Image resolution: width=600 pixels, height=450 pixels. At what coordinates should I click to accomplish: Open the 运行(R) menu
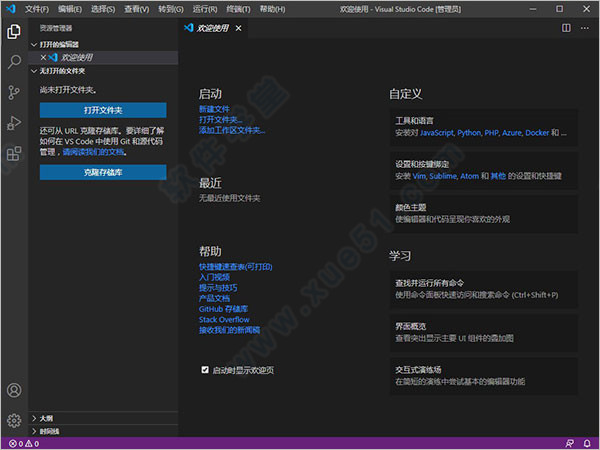205,9
